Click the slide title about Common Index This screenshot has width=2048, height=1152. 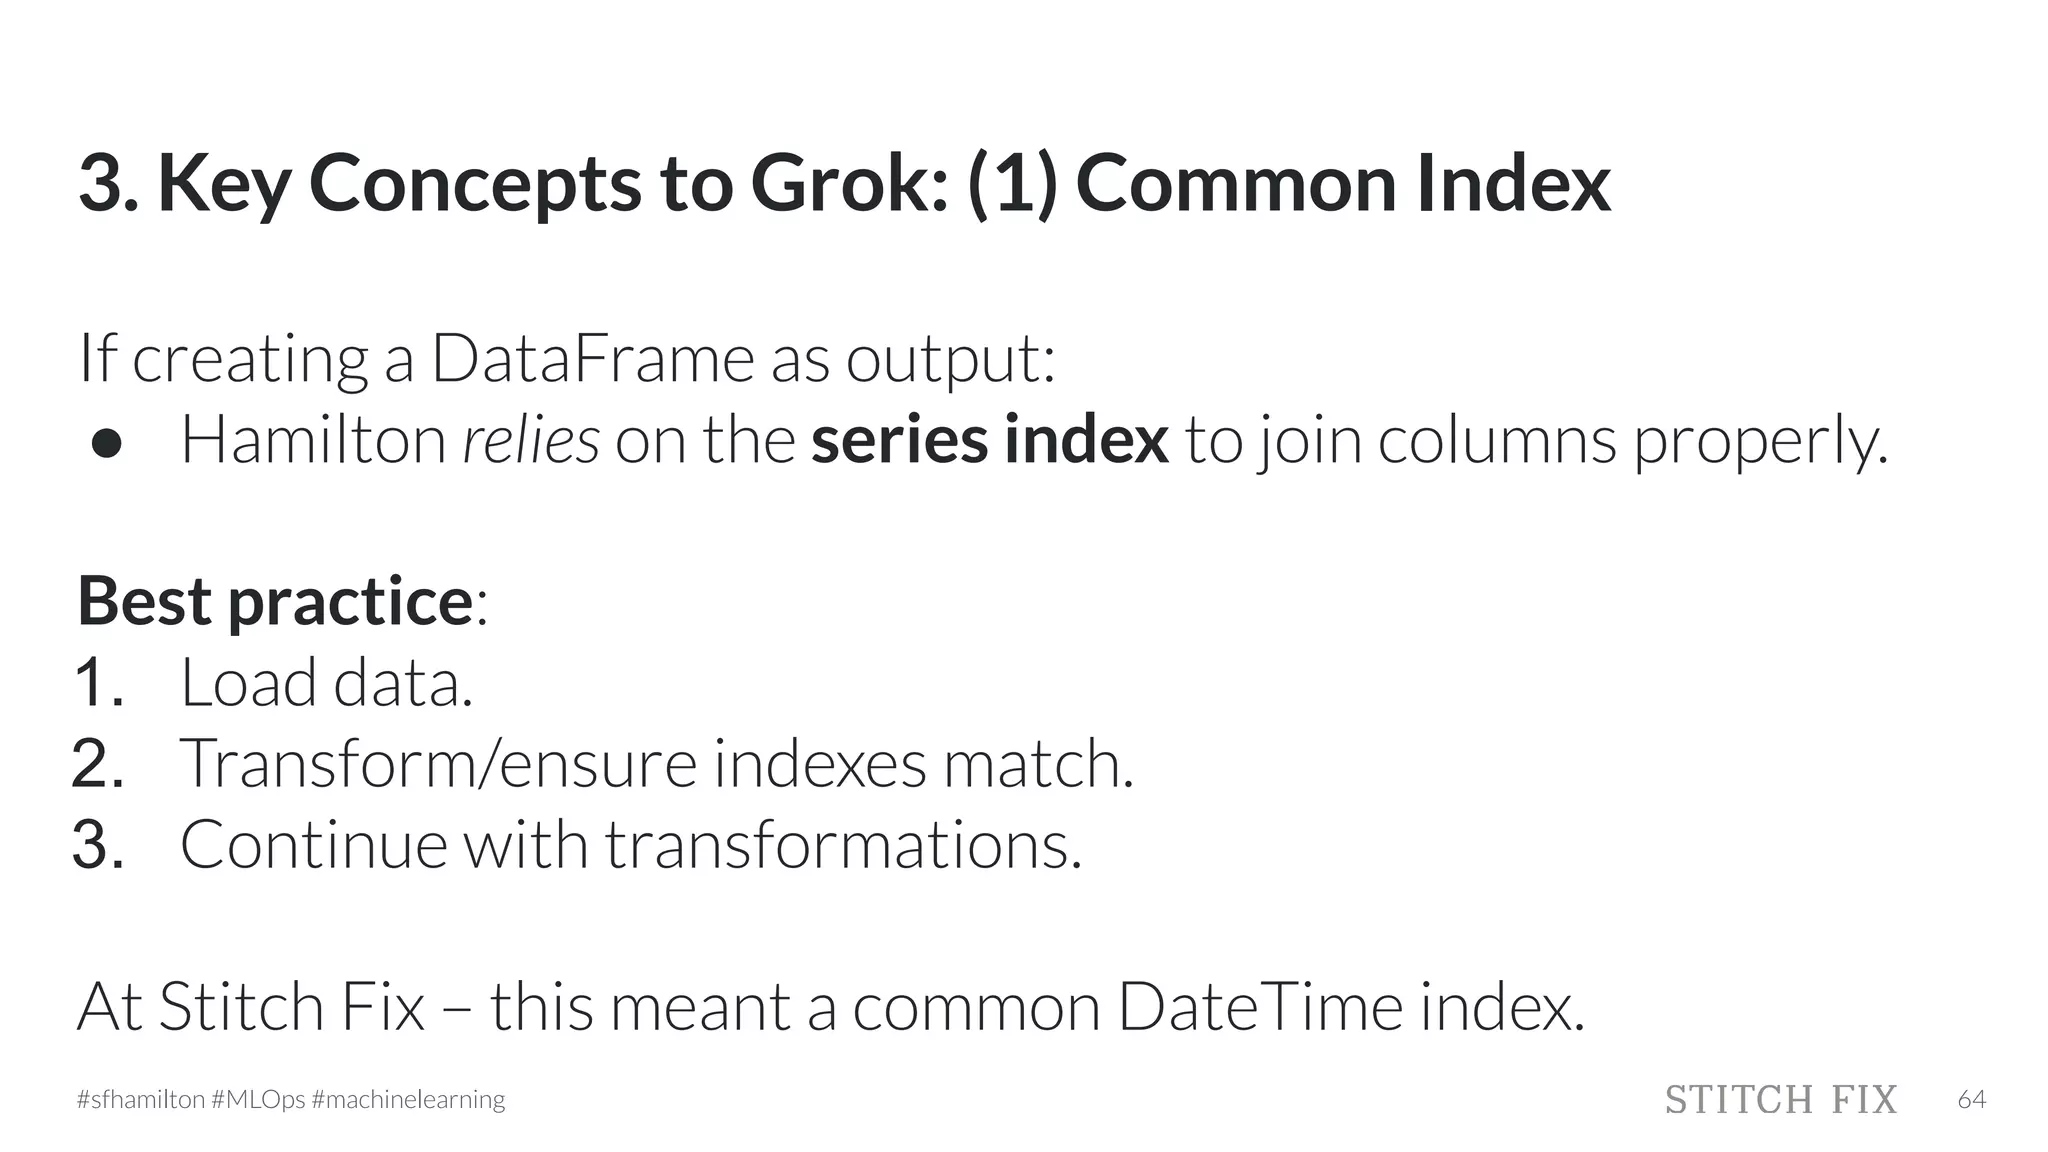[x=844, y=183]
